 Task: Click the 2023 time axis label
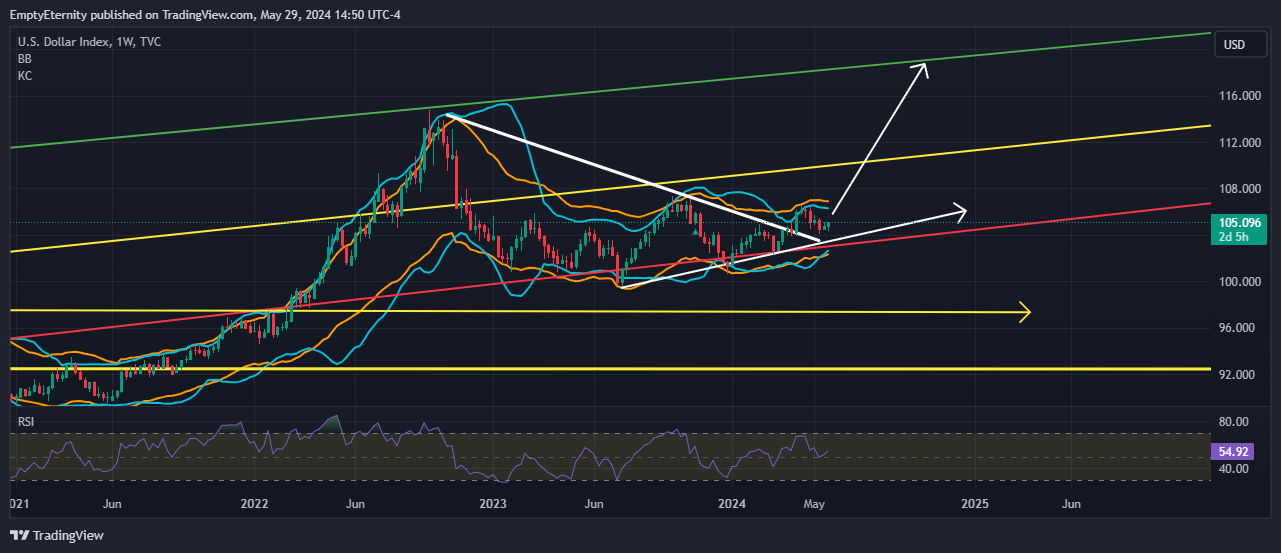pyautogui.click(x=493, y=505)
